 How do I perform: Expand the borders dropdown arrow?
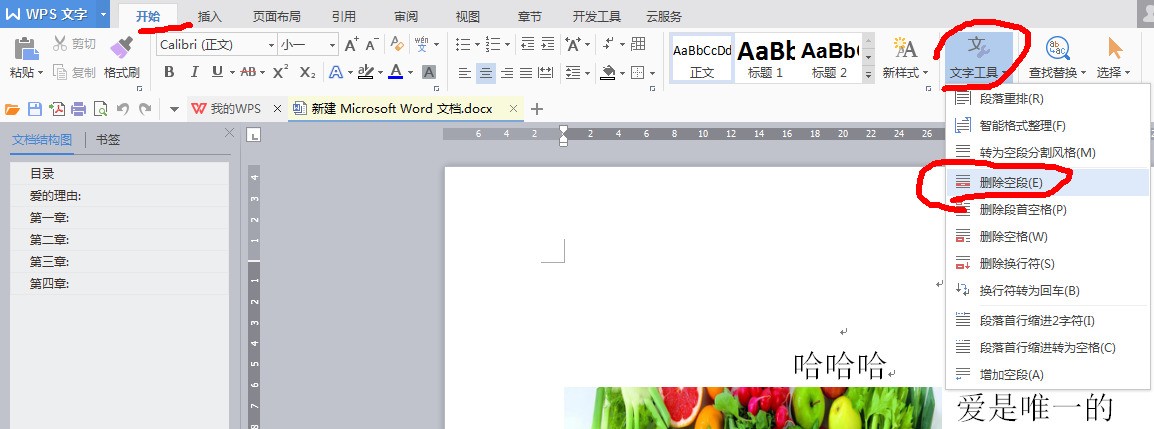(x=653, y=73)
